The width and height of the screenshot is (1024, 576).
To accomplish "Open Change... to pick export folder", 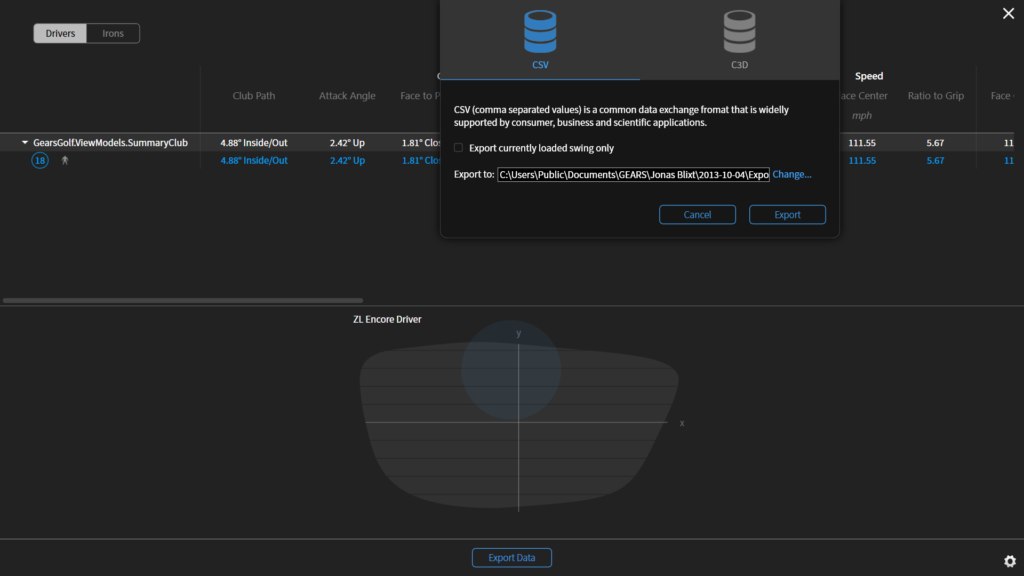I will coord(791,174).
